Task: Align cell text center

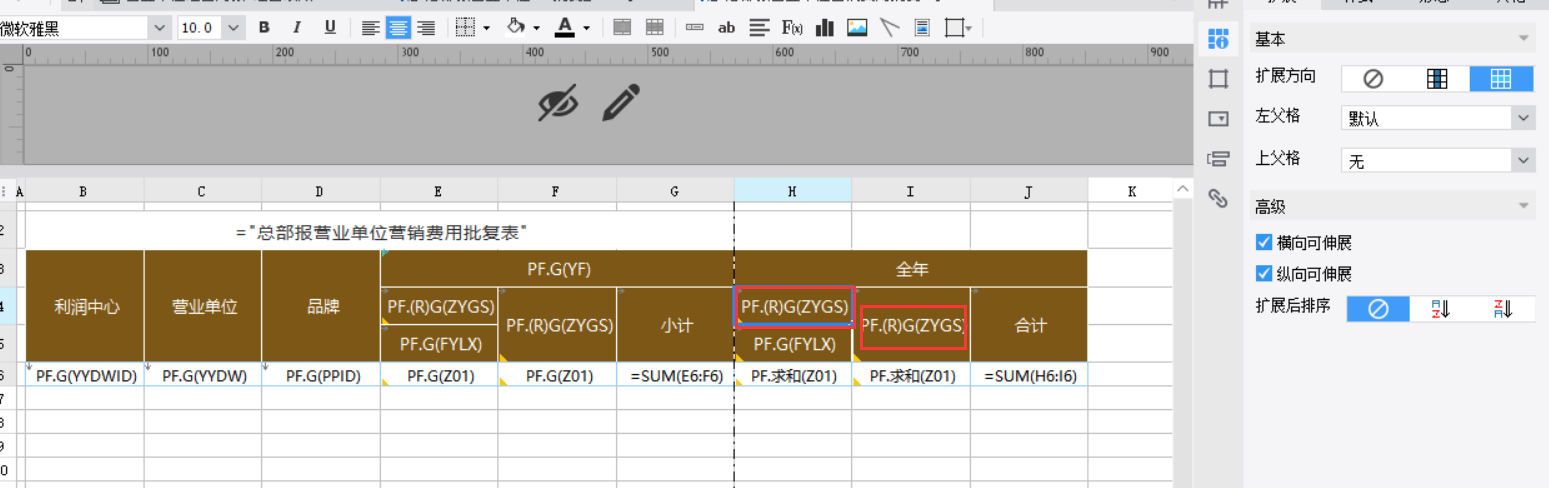Action: (399, 27)
